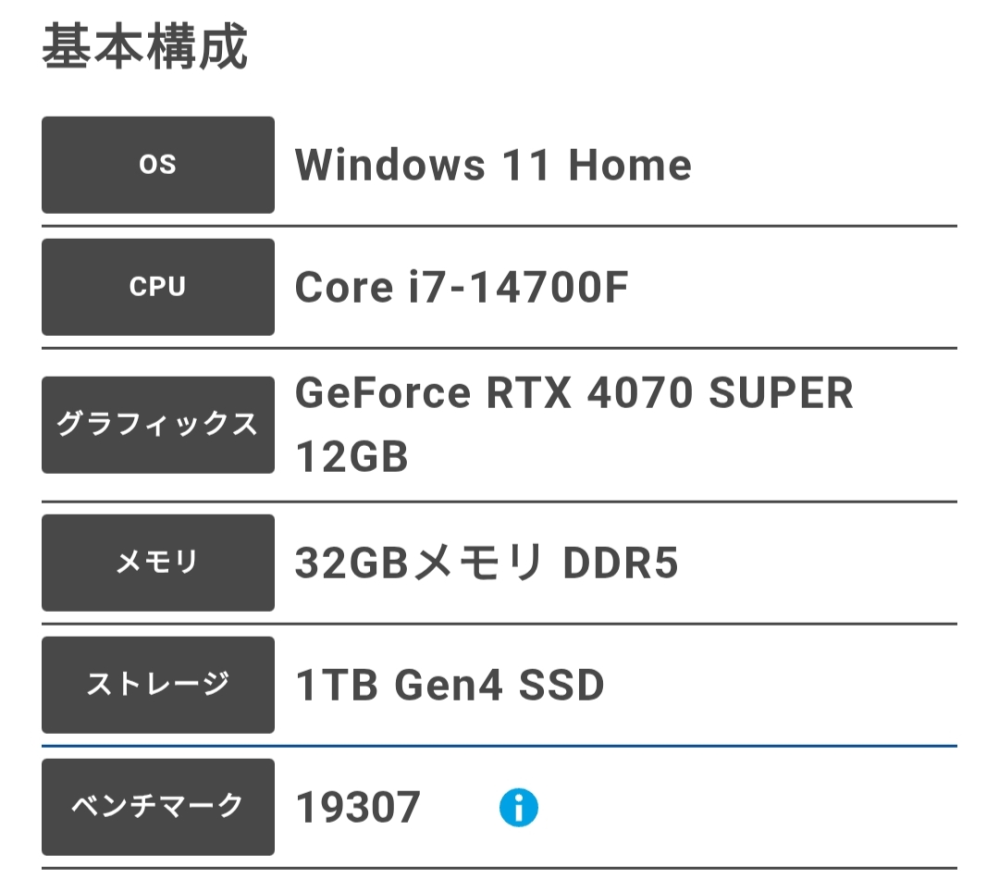
Task: Click the 12GB VRAM text
Action: click(351, 457)
